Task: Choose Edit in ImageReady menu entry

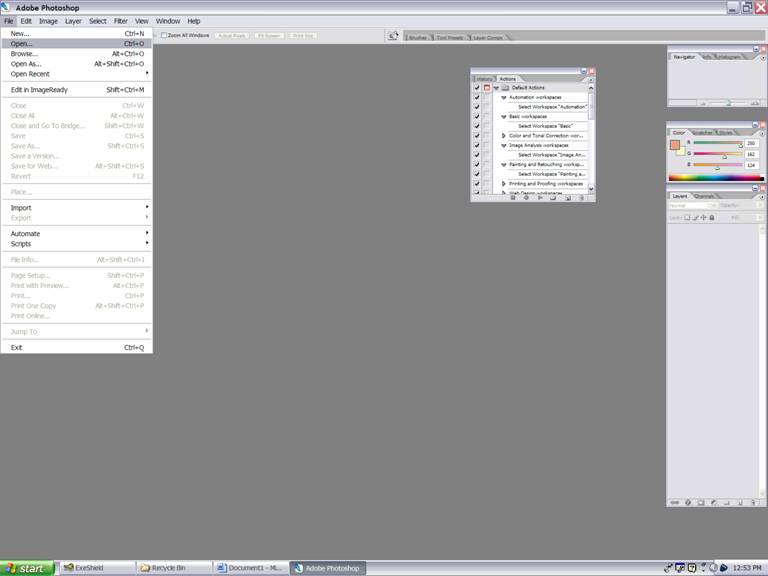Action: click(76, 90)
